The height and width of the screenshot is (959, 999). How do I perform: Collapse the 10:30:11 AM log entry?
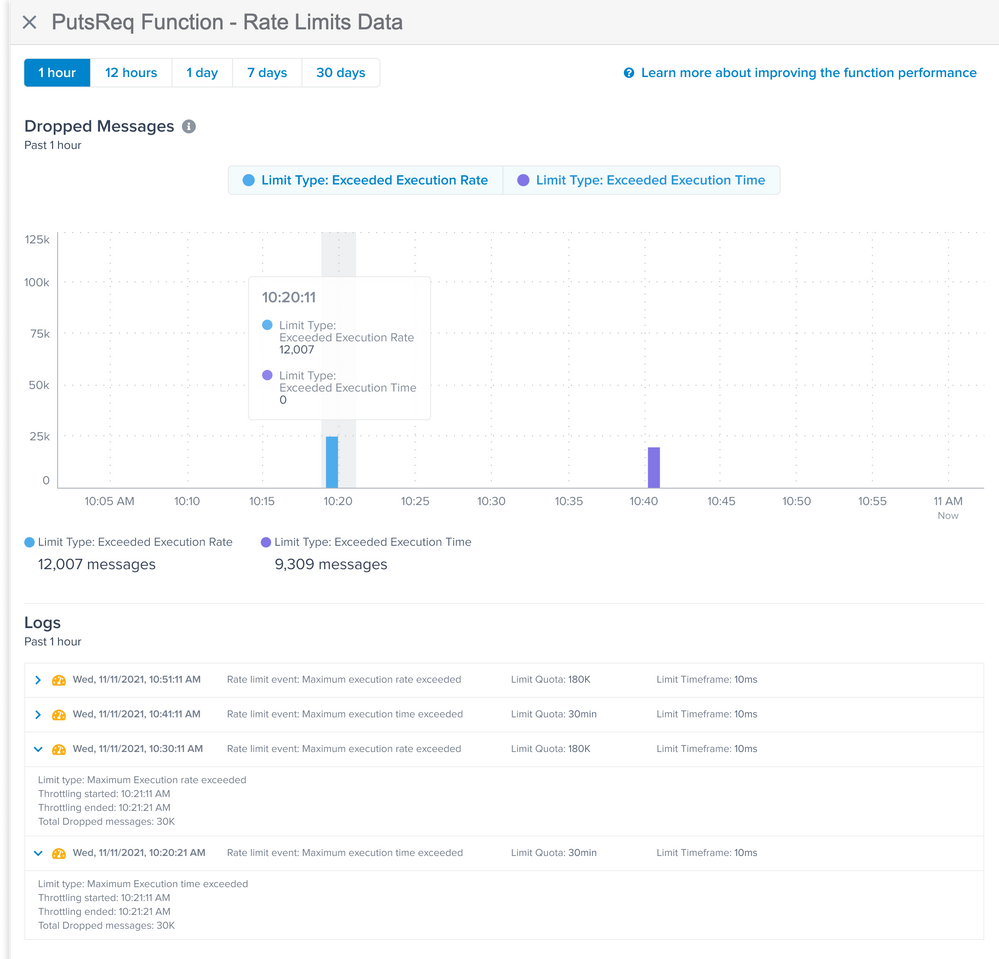(38, 749)
